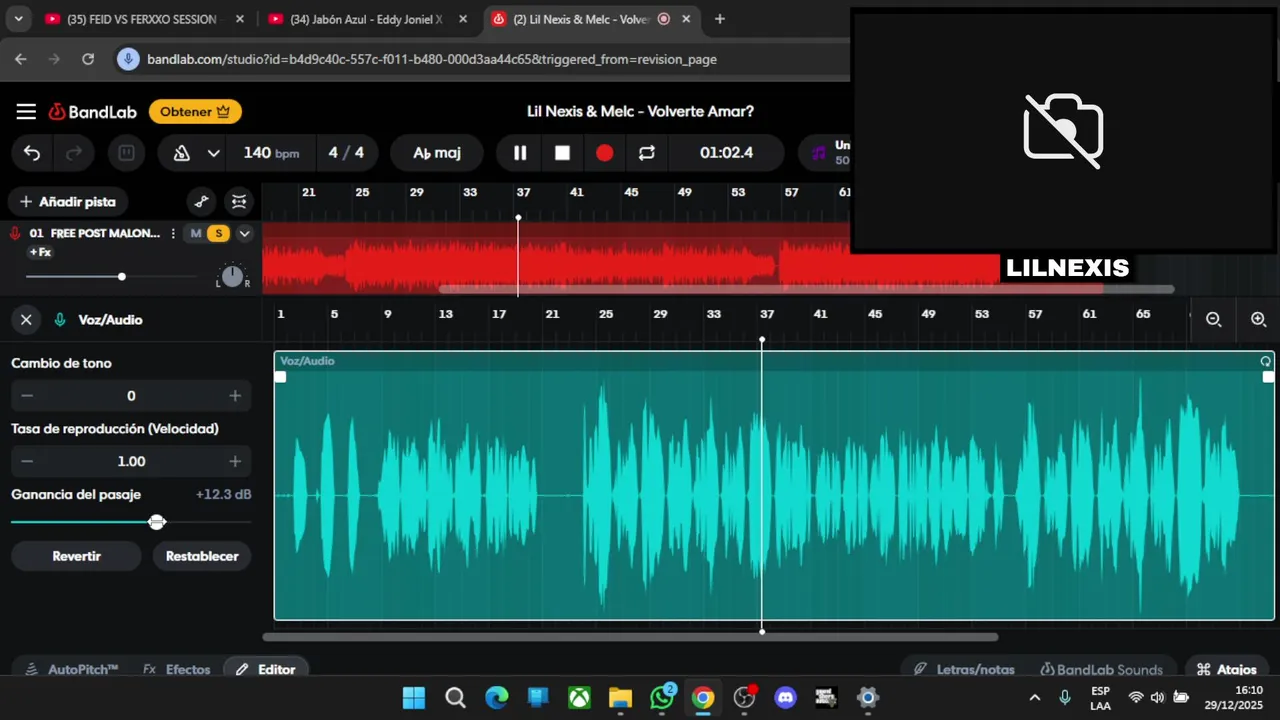Open the automation curve tool
1280x720 pixels.
tap(201, 201)
